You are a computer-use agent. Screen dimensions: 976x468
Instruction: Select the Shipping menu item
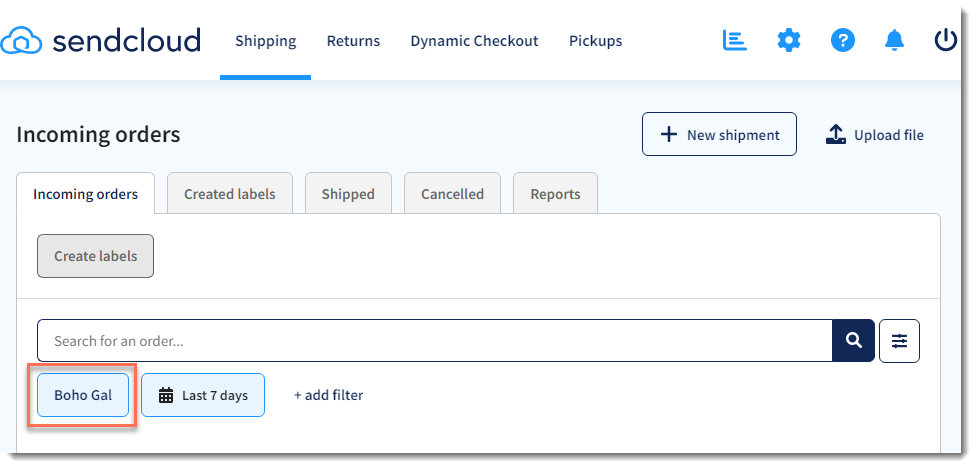(266, 41)
